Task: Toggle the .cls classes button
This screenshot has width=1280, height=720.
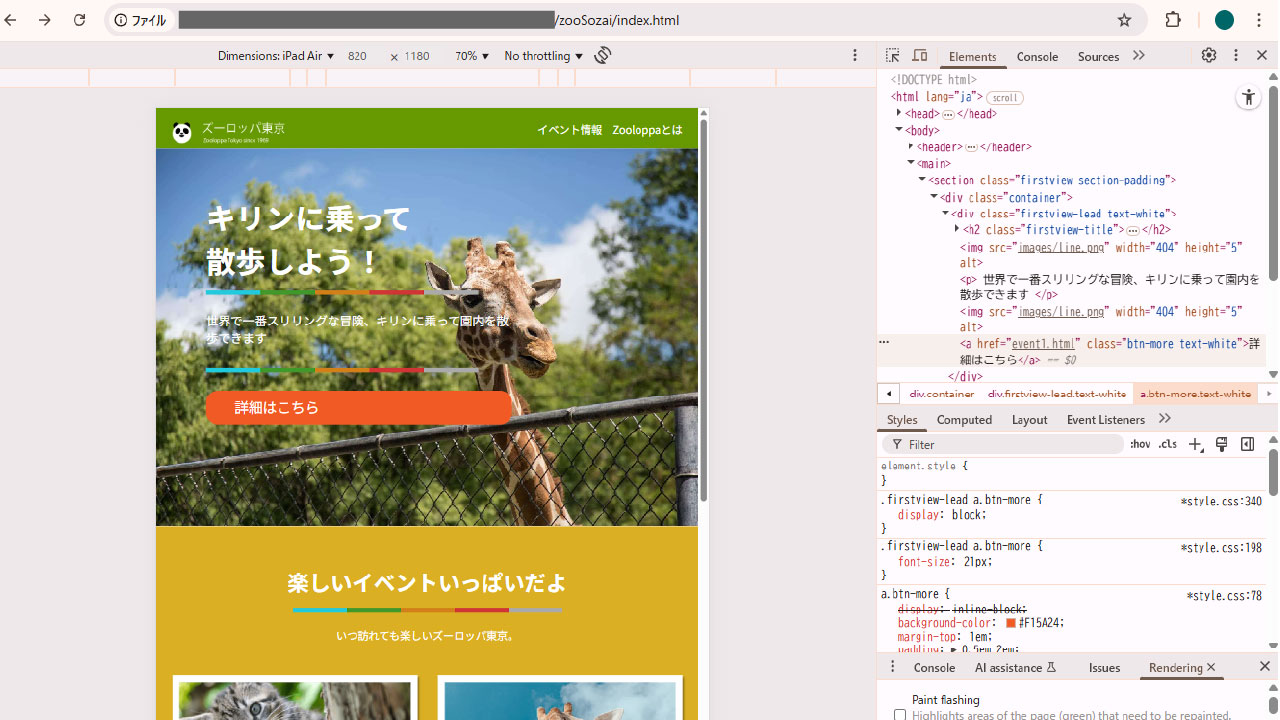Action: pos(1167,445)
